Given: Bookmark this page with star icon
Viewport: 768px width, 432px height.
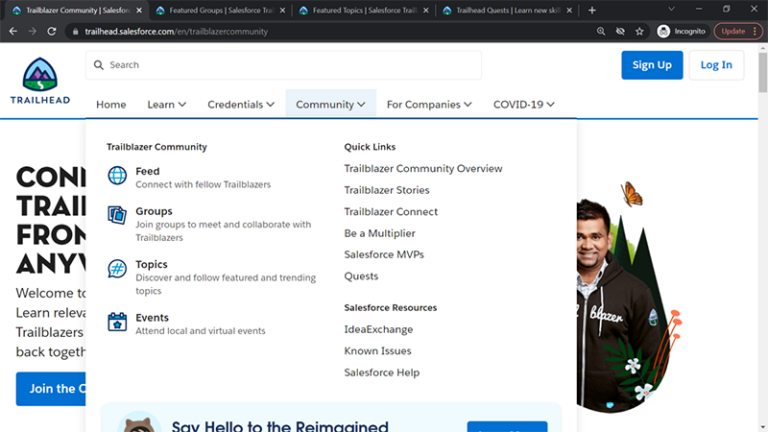Looking at the screenshot, I should [x=639, y=31].
